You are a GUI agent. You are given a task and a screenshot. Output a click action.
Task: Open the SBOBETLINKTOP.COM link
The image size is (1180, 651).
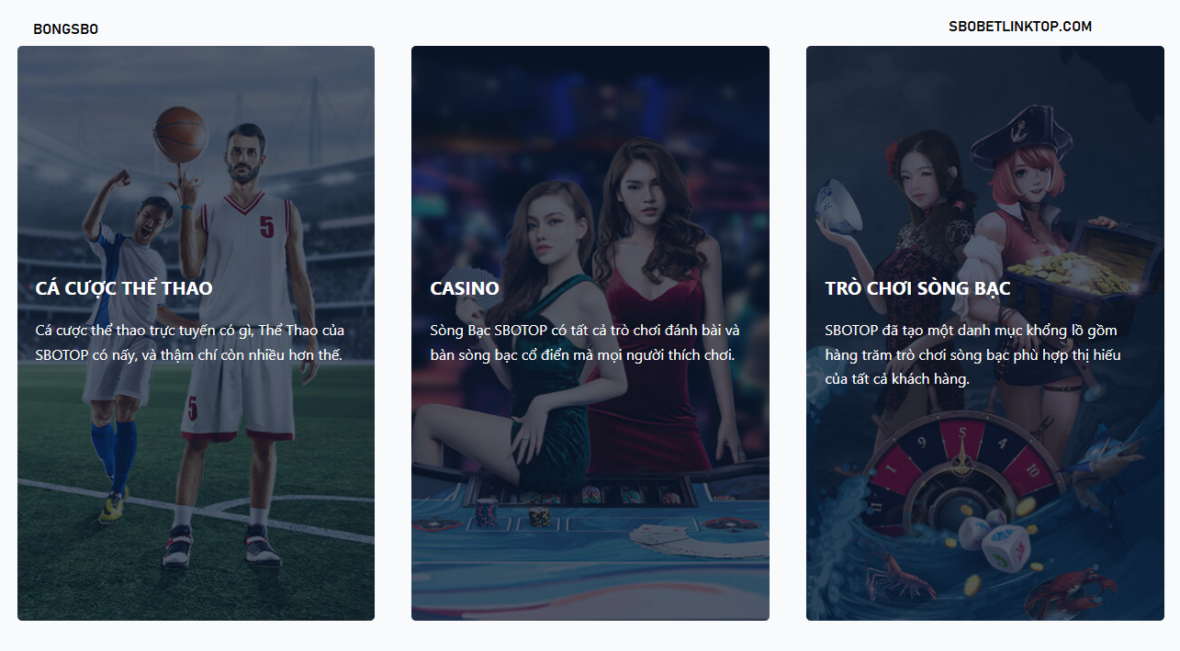pos(1019,27)
